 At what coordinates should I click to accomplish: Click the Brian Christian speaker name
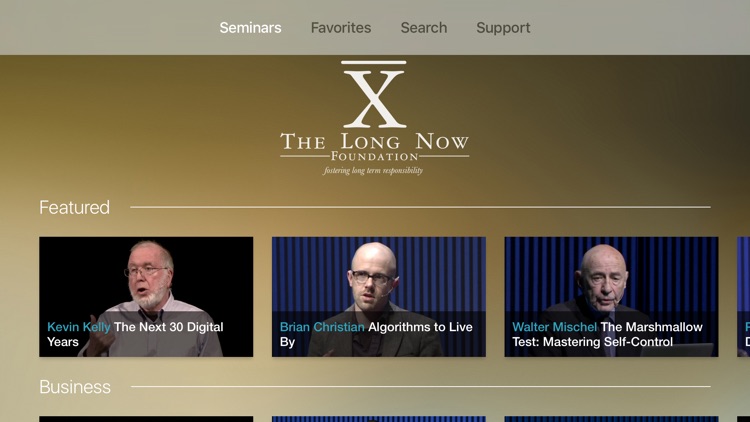pos(322,327)
